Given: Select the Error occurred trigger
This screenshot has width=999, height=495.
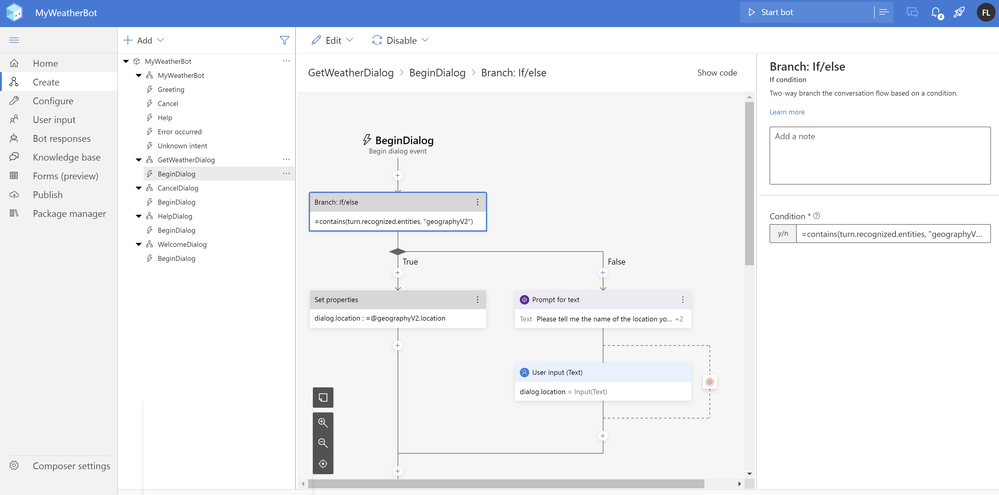Looking at the screenshot, I should pyautogui.click(x=179, y=132).
